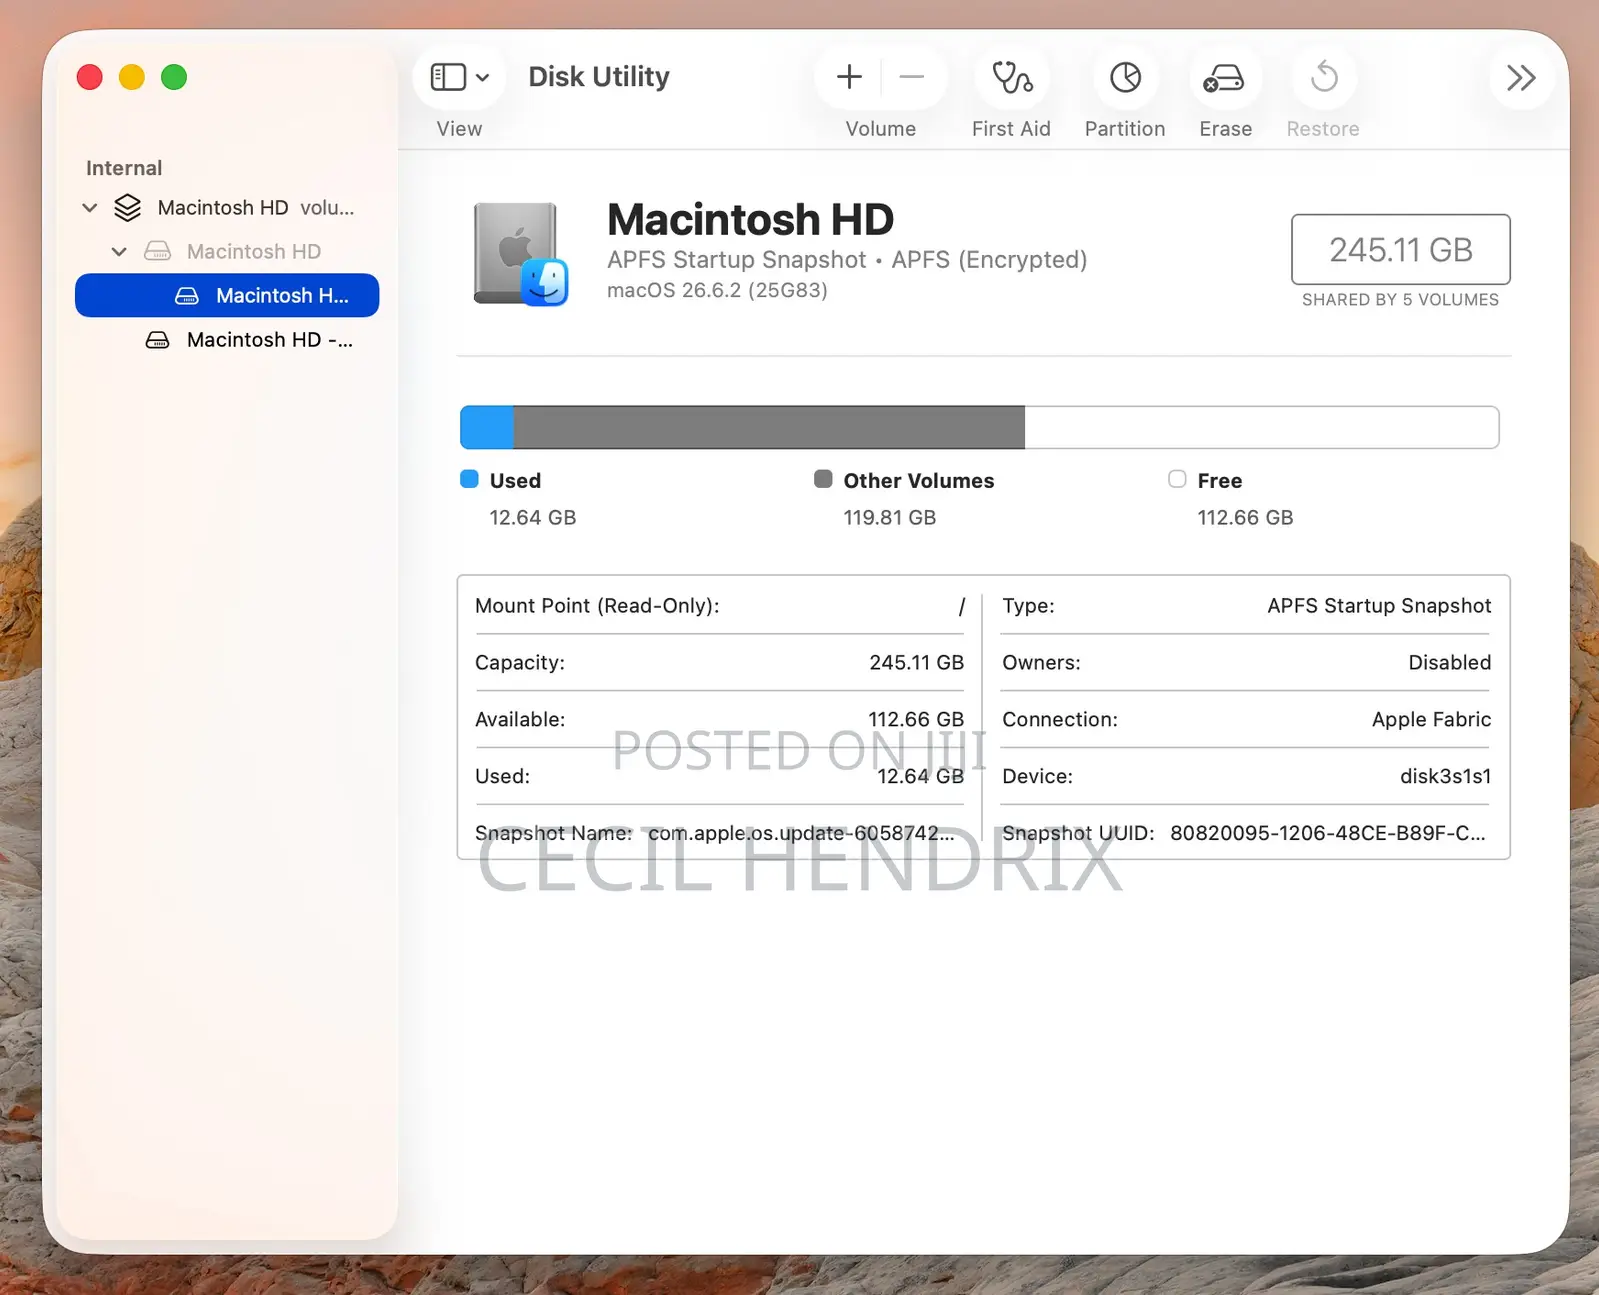Click the Type APFS Startup Snapshot value
This screenshot has width=1599, height=1295.
(1379, 606)
